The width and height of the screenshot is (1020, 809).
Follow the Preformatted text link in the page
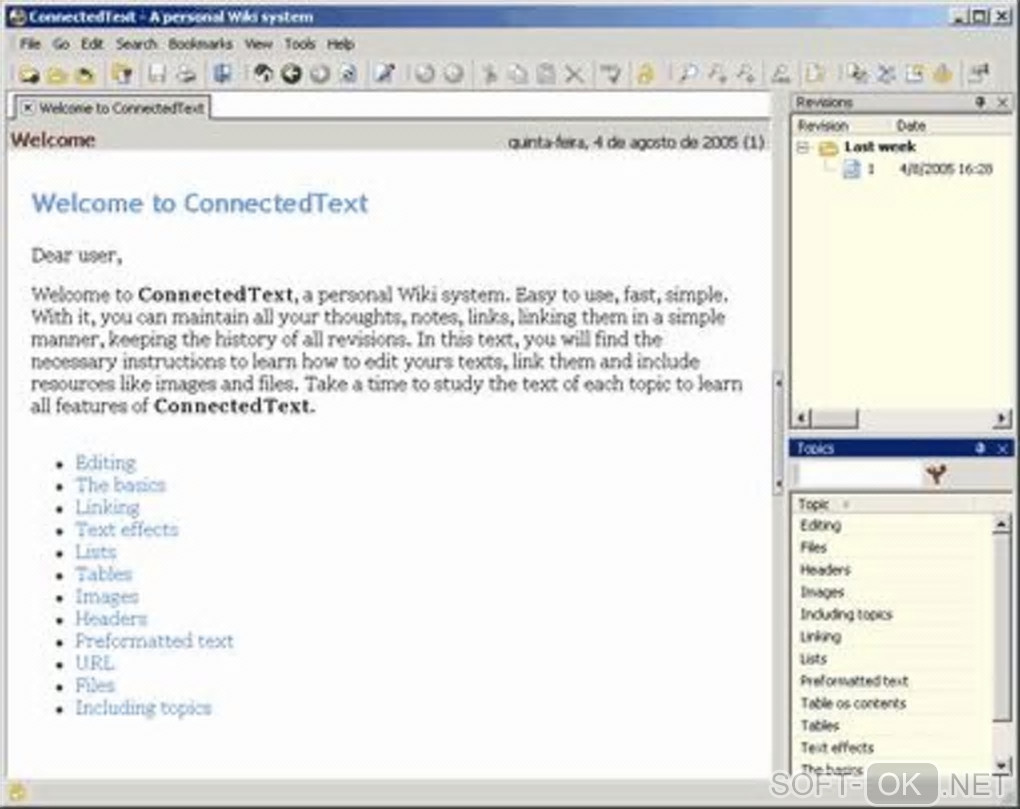tap(154, 641)
